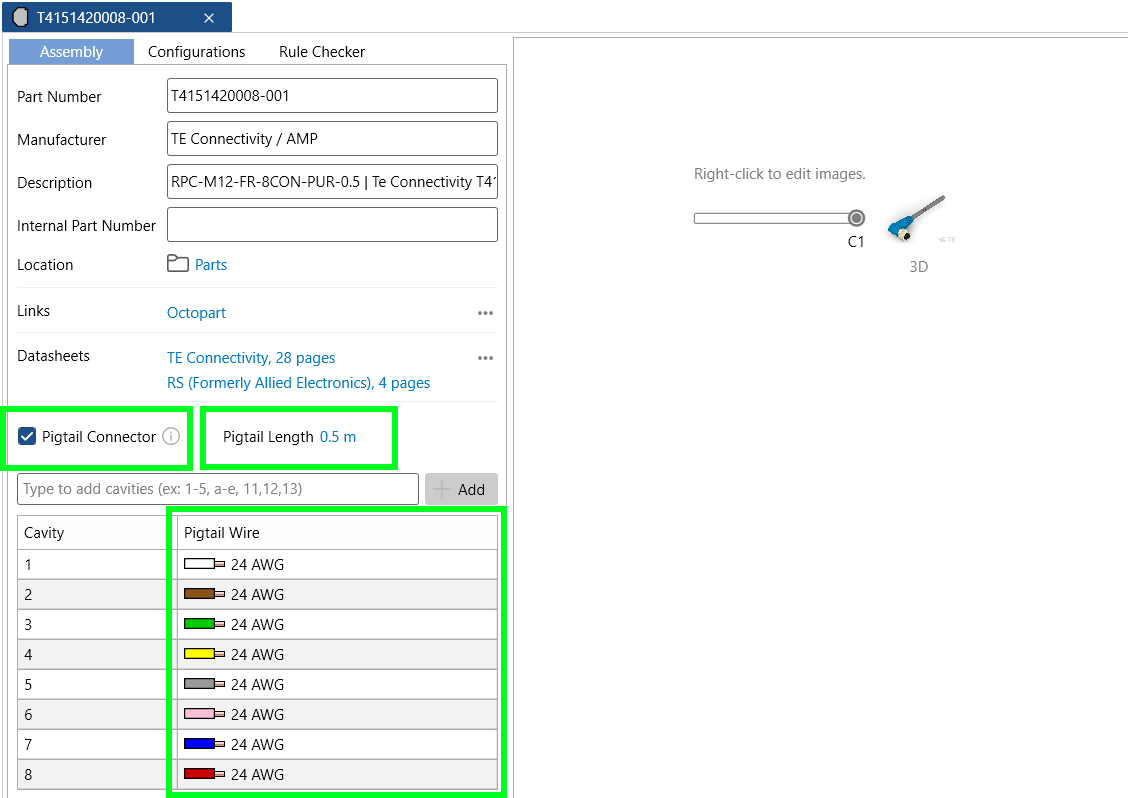This screenshot has height=798, width=1128.
Task: Open the Rule Checker tab
Action: pos(322,52)
